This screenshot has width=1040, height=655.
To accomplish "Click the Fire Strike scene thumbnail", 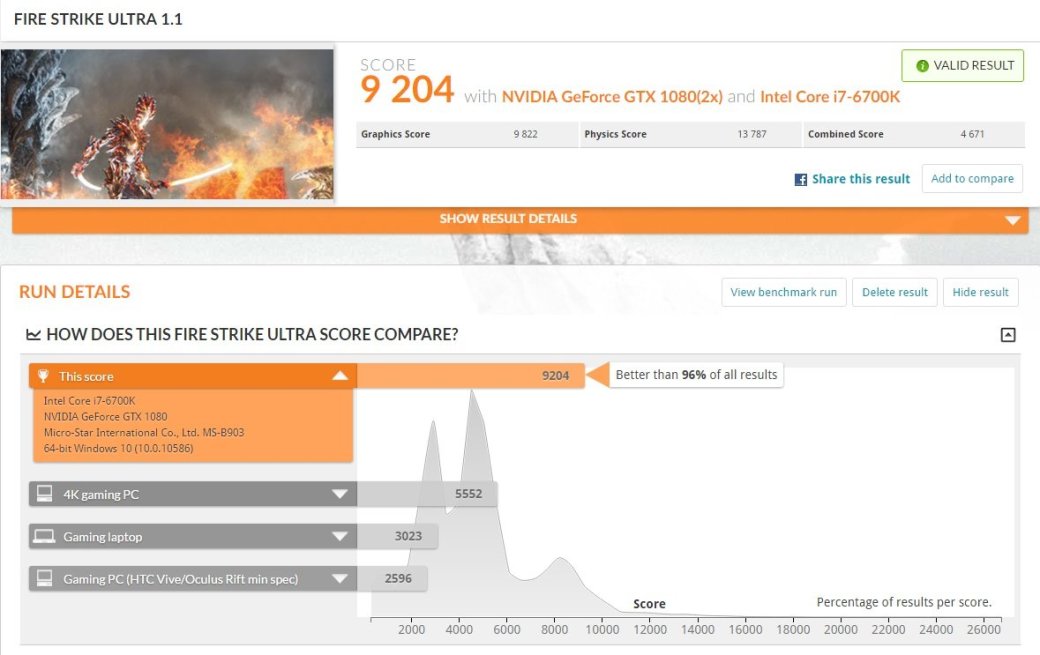I will coord(167,124).
